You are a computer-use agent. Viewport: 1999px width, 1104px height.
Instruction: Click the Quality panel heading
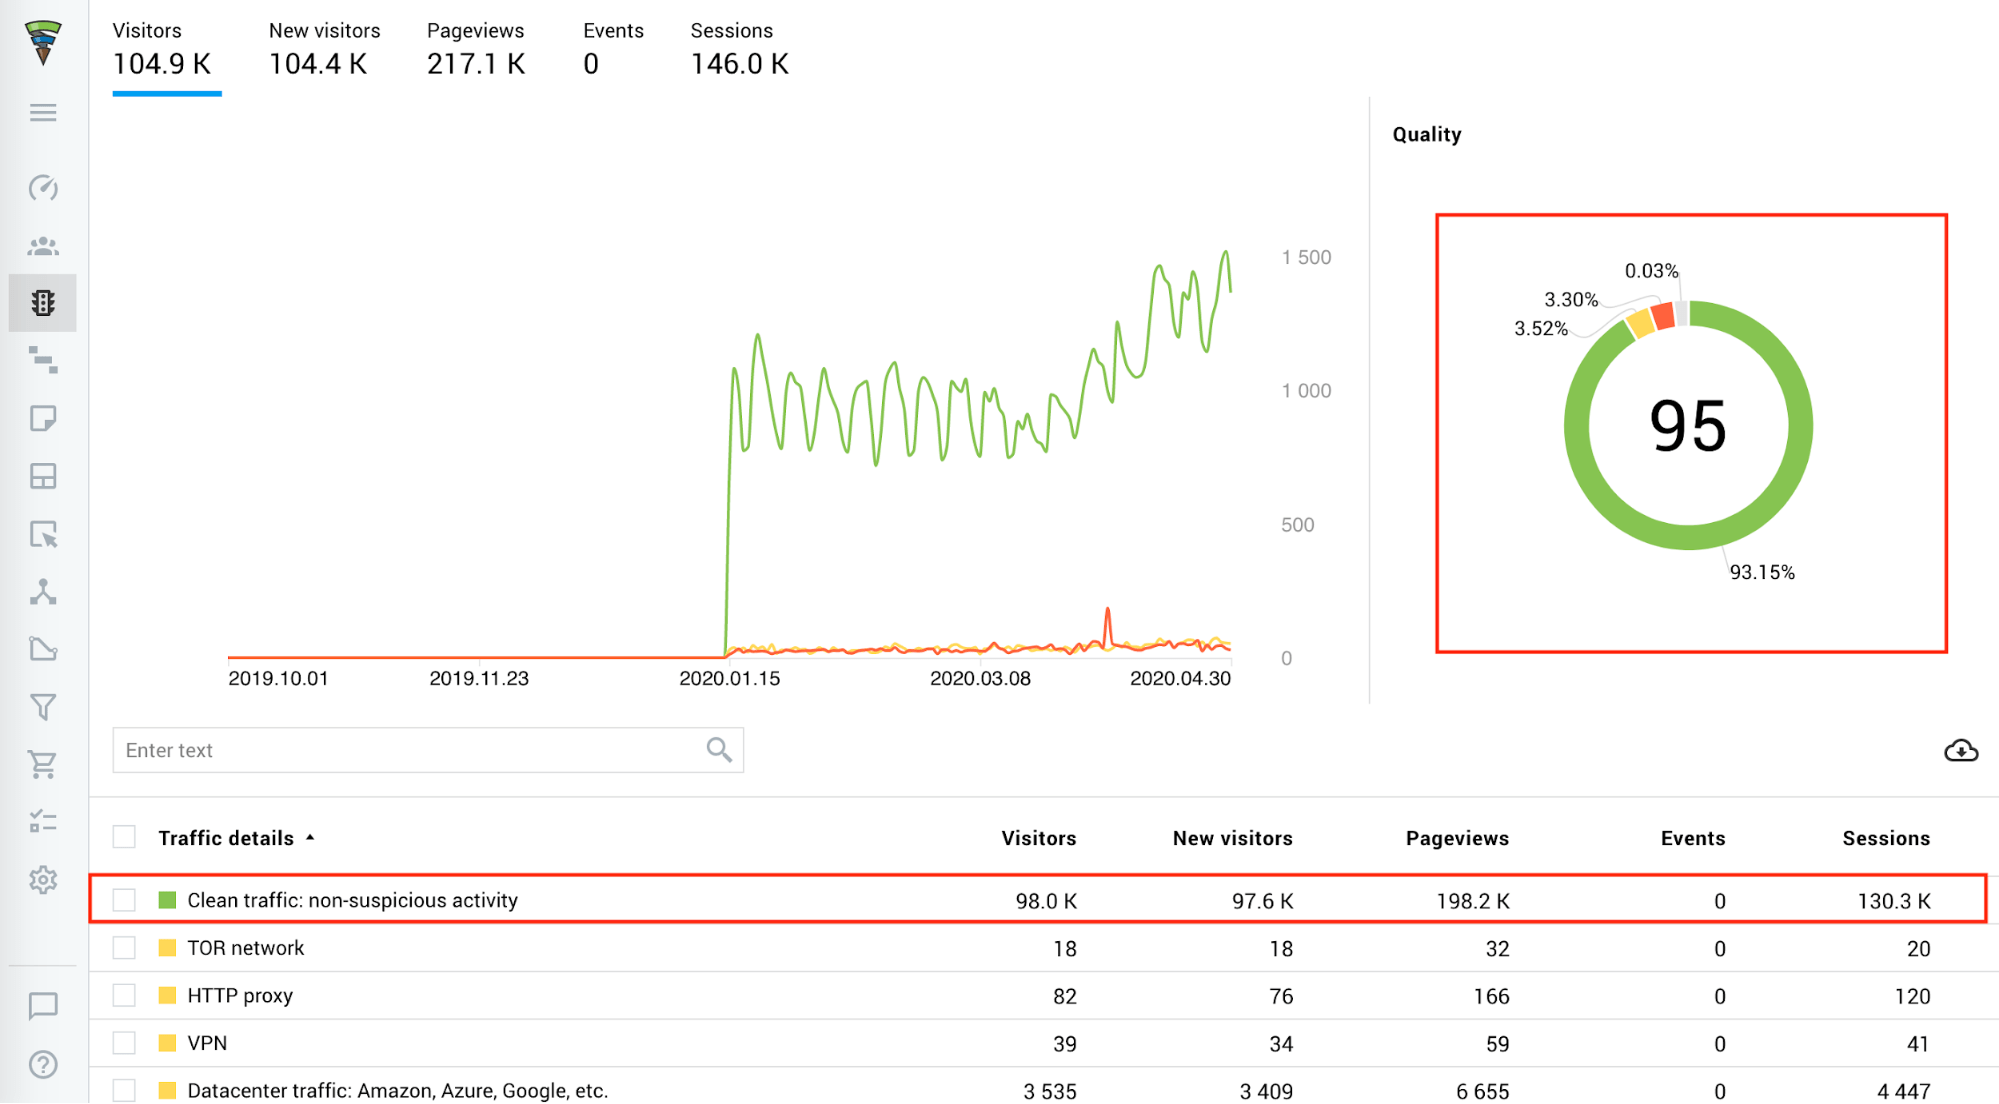(1427, 134)
